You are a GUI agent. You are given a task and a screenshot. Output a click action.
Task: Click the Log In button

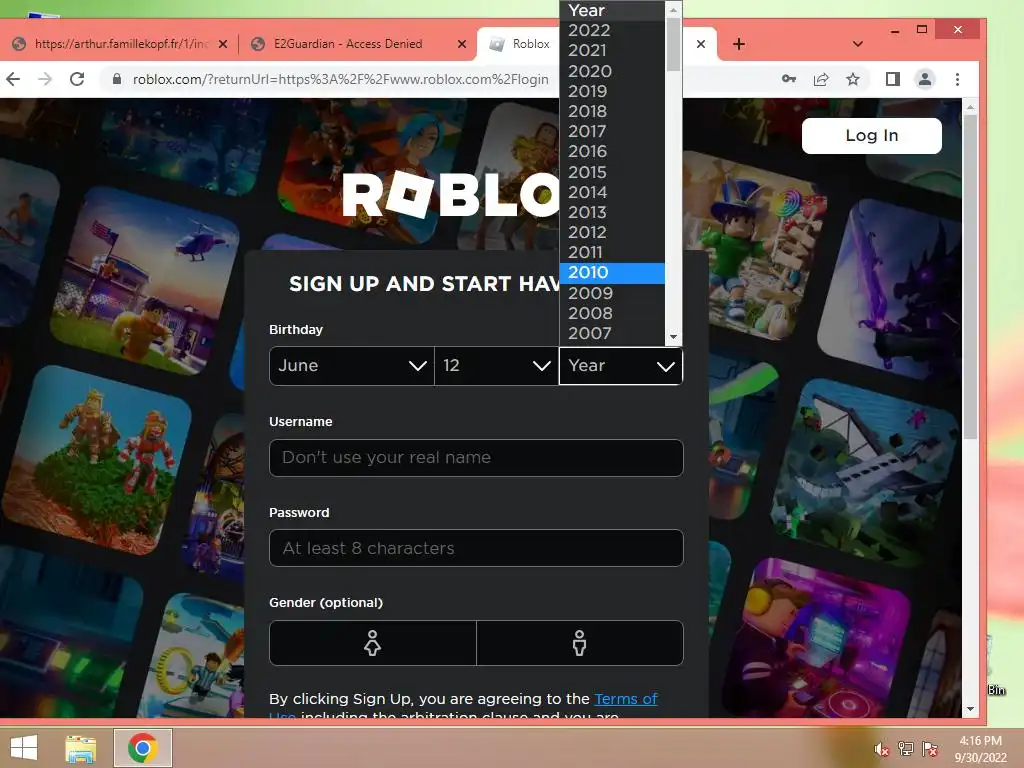(872, 136)
